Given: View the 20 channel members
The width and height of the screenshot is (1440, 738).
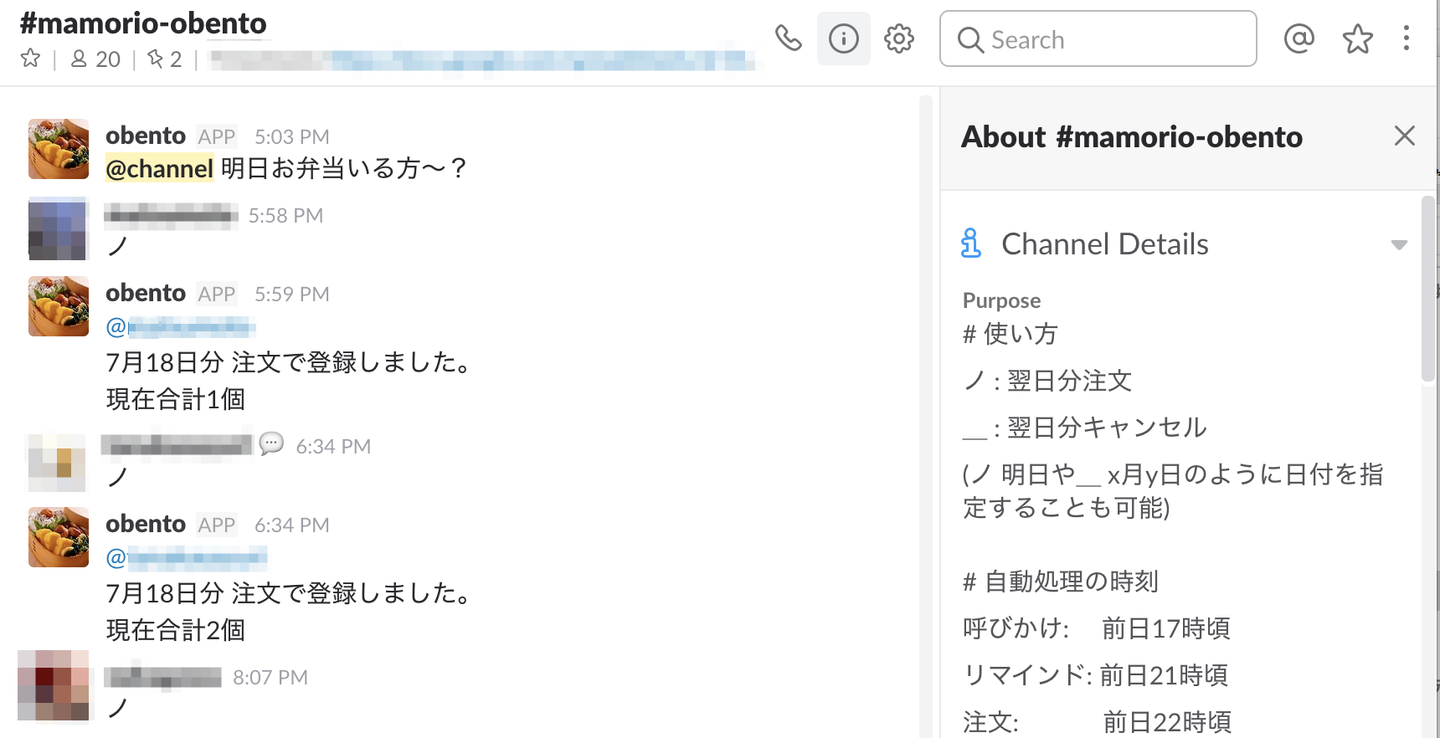Looking at the screenshot, I should pos(96,59).
